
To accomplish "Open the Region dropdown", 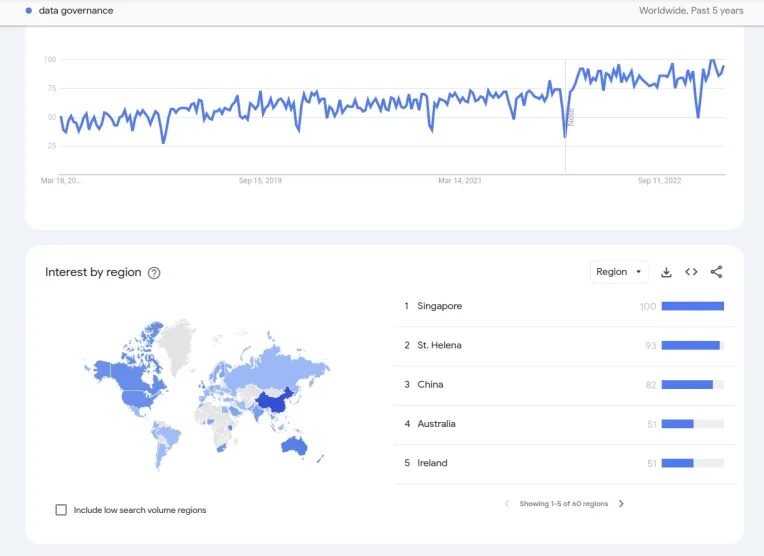I will 619,272.
